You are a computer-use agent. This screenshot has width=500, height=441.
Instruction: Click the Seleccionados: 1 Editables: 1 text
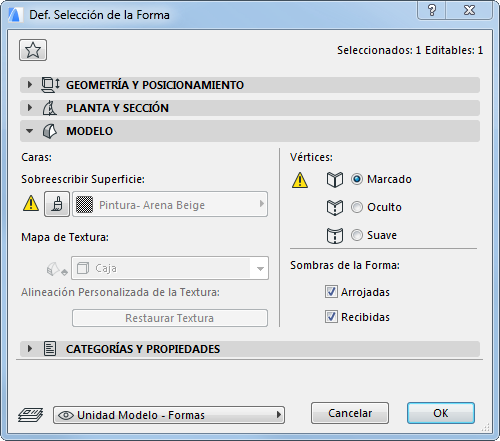410,50
